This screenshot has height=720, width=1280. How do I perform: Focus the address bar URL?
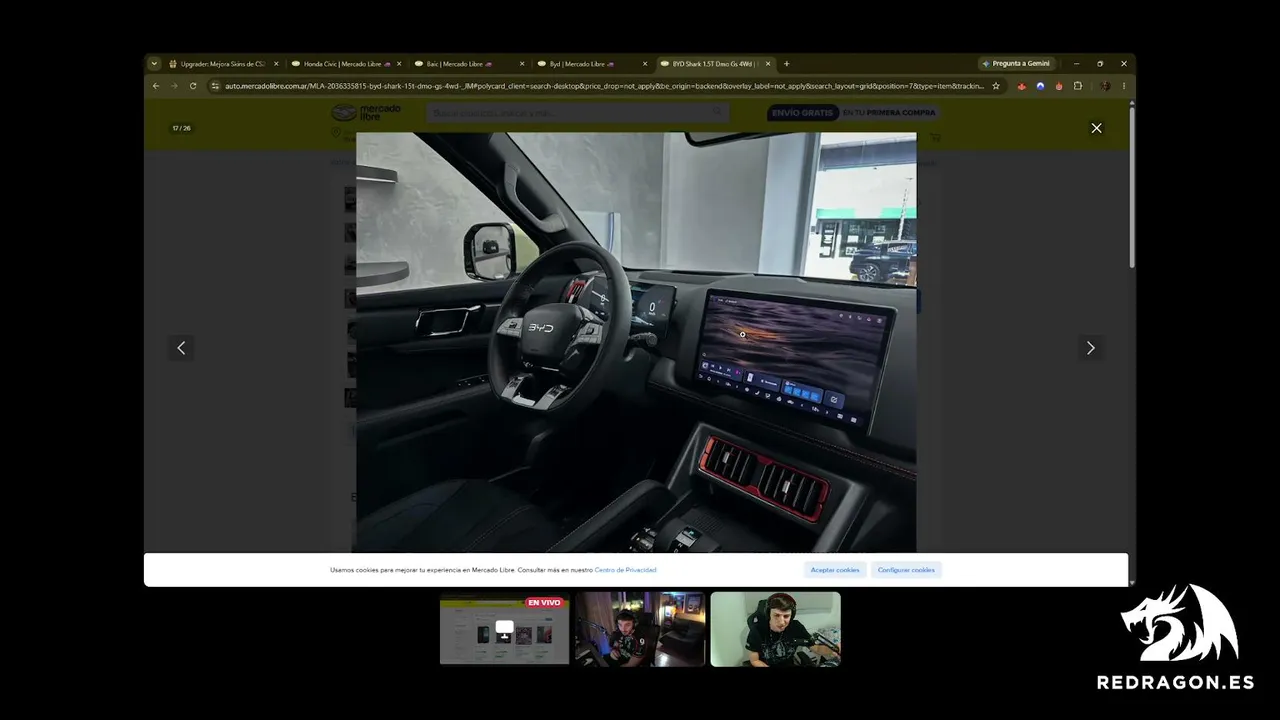604,86
